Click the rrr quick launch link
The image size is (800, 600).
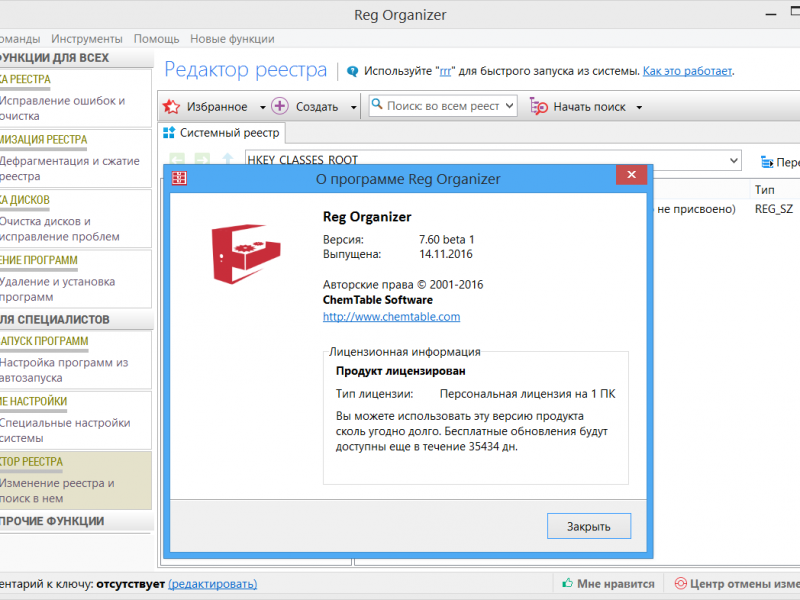coord(445,71)
